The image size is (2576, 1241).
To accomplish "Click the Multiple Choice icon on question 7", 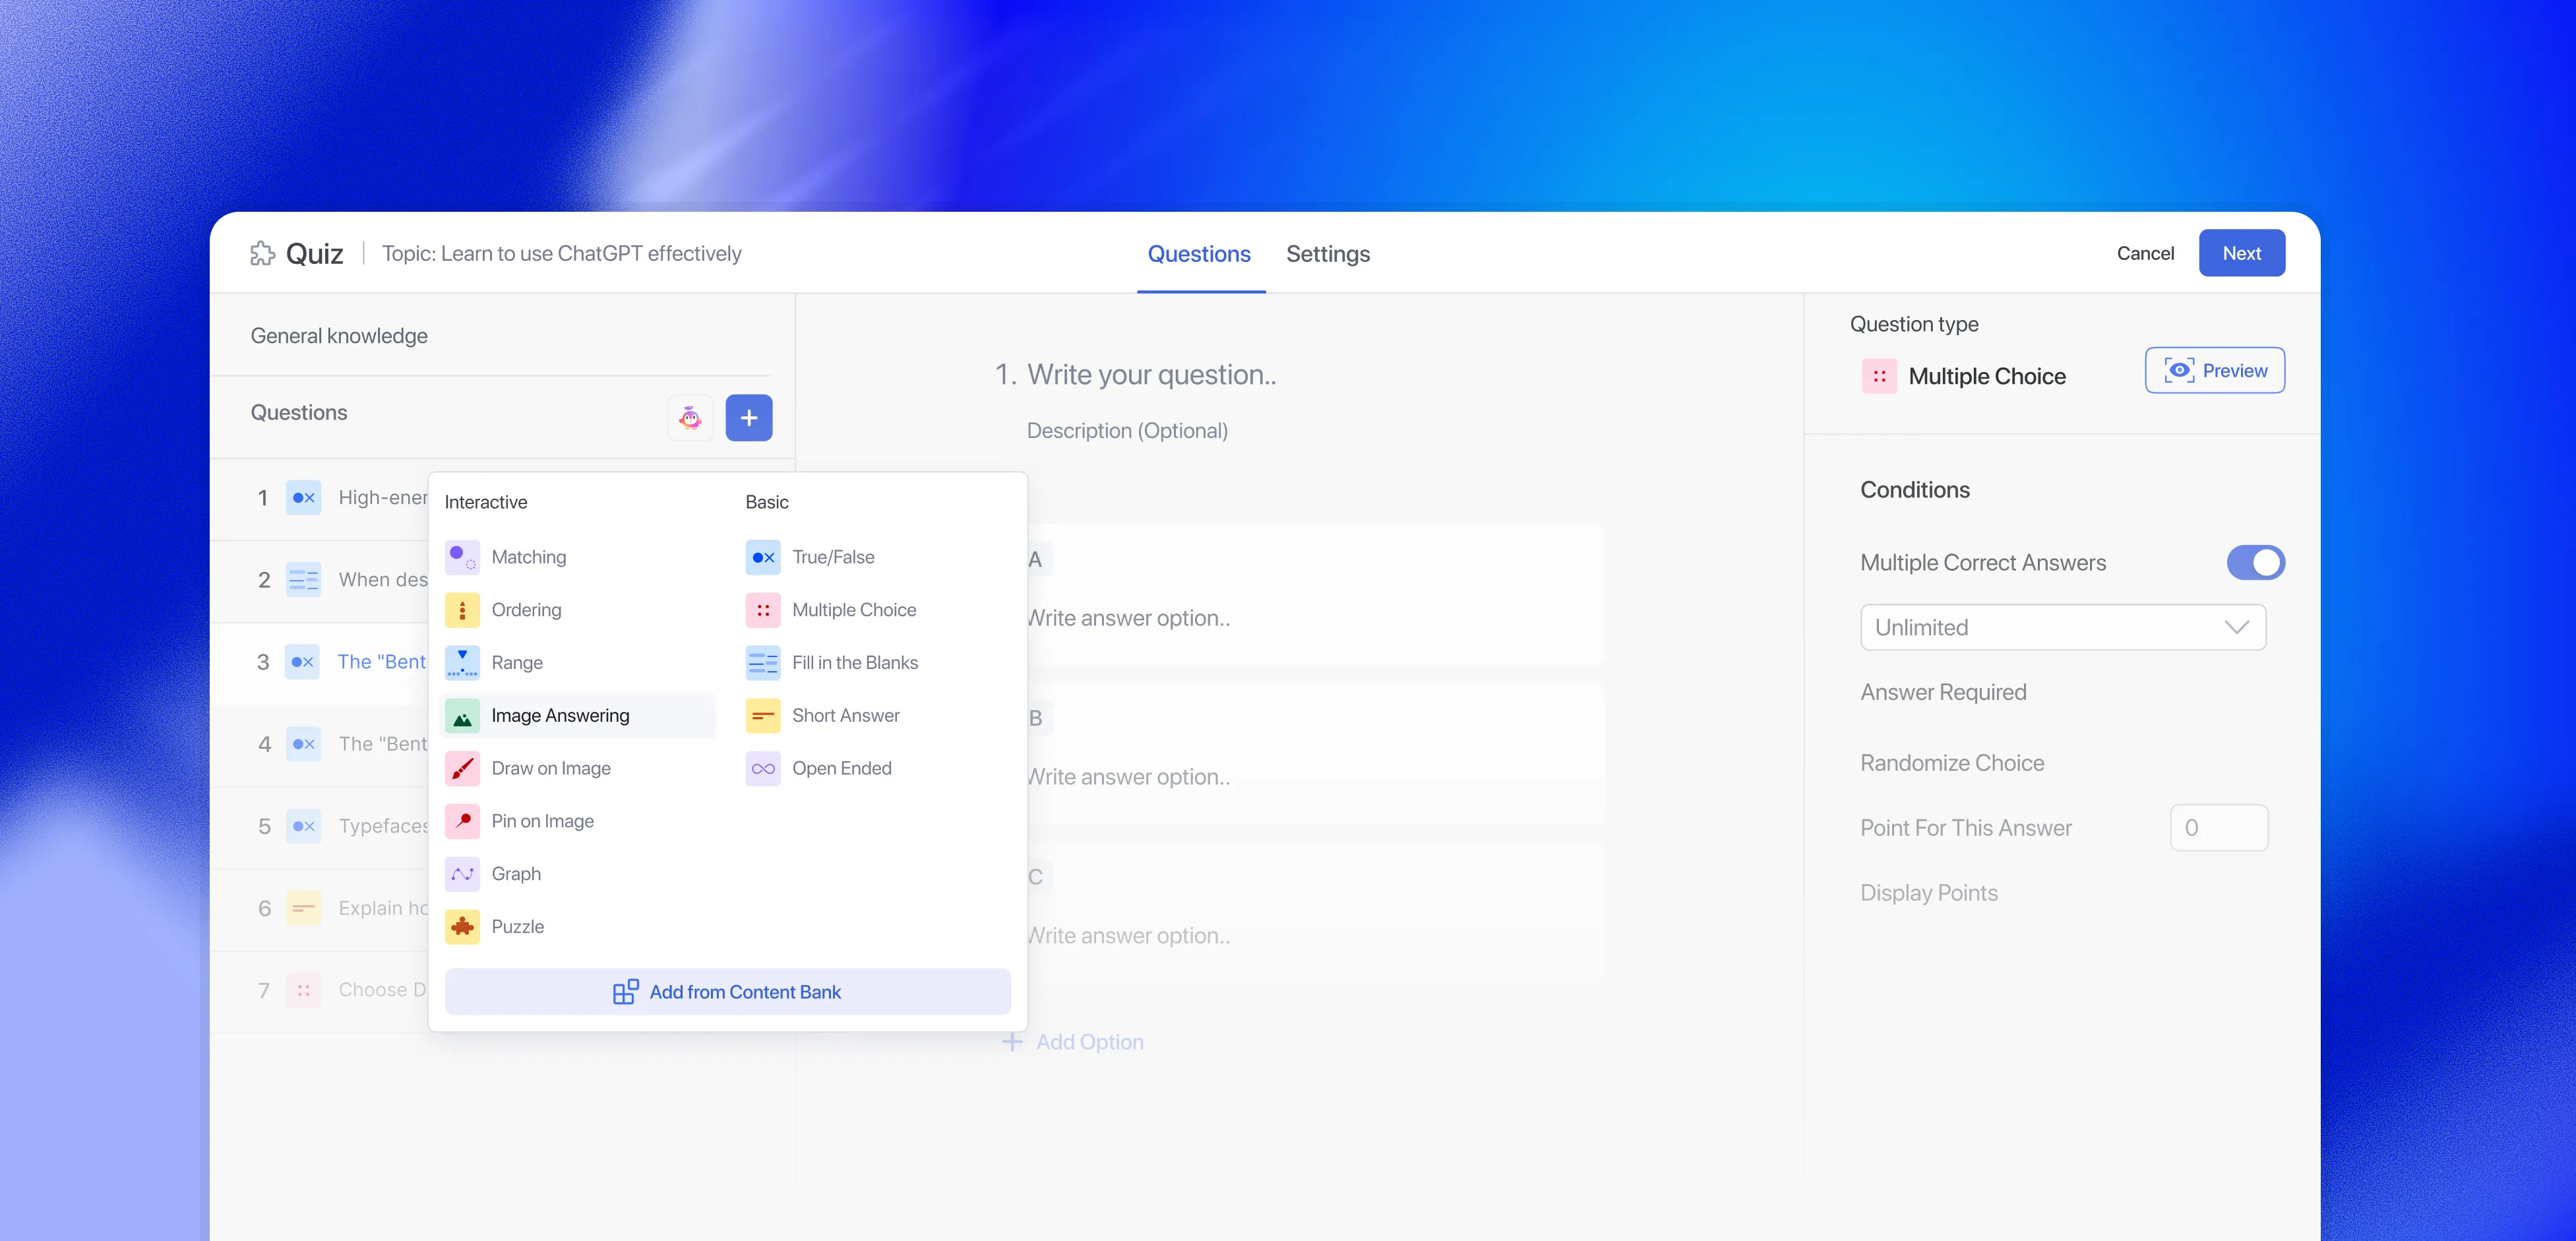I will (x=303, y=990).
